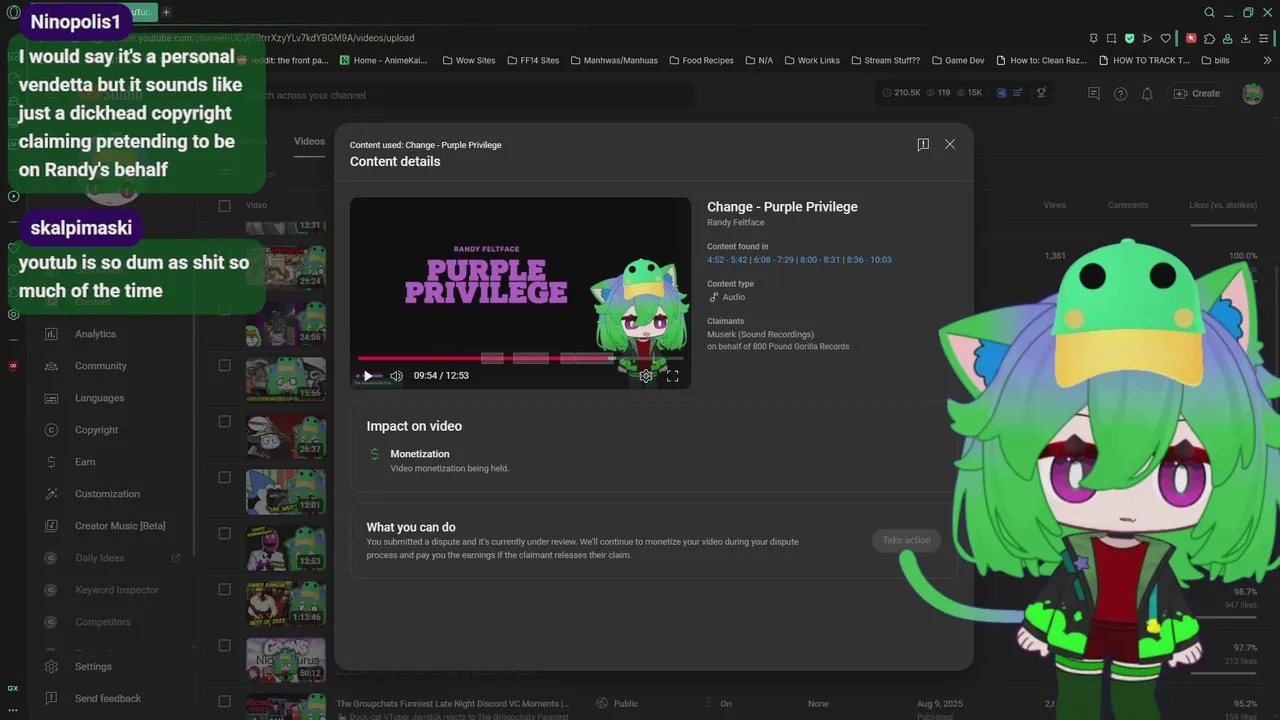Switch to the Videos tab
The image size is (1280, 720).
click(x=309, y=141)
